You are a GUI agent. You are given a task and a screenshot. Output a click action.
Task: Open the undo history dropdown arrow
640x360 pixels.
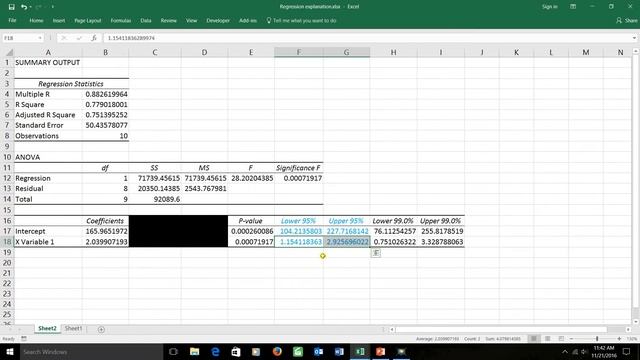(31, 7)
